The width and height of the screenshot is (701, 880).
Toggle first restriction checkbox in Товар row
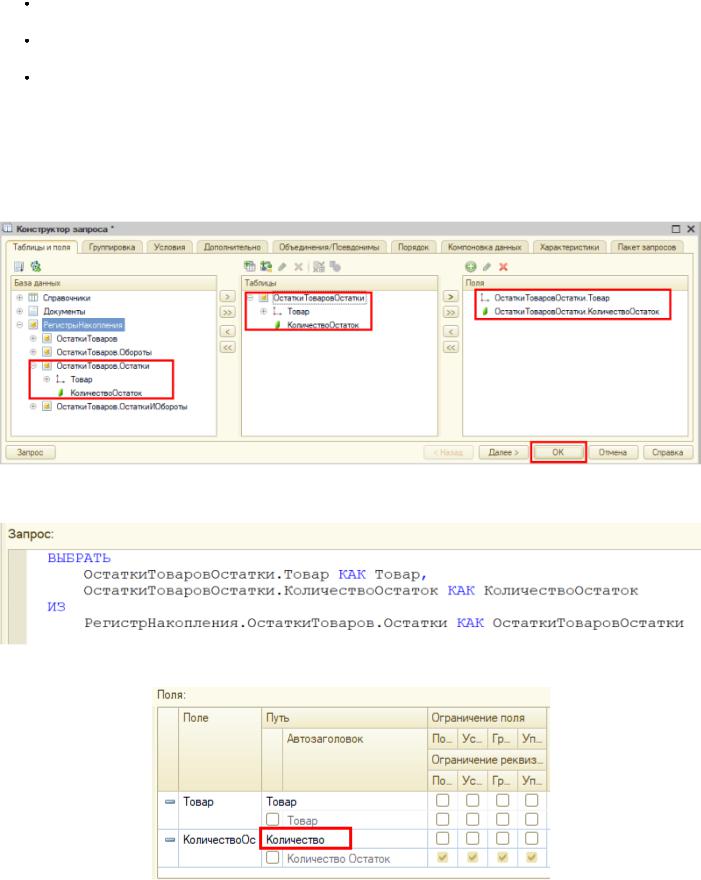point(442,800)
